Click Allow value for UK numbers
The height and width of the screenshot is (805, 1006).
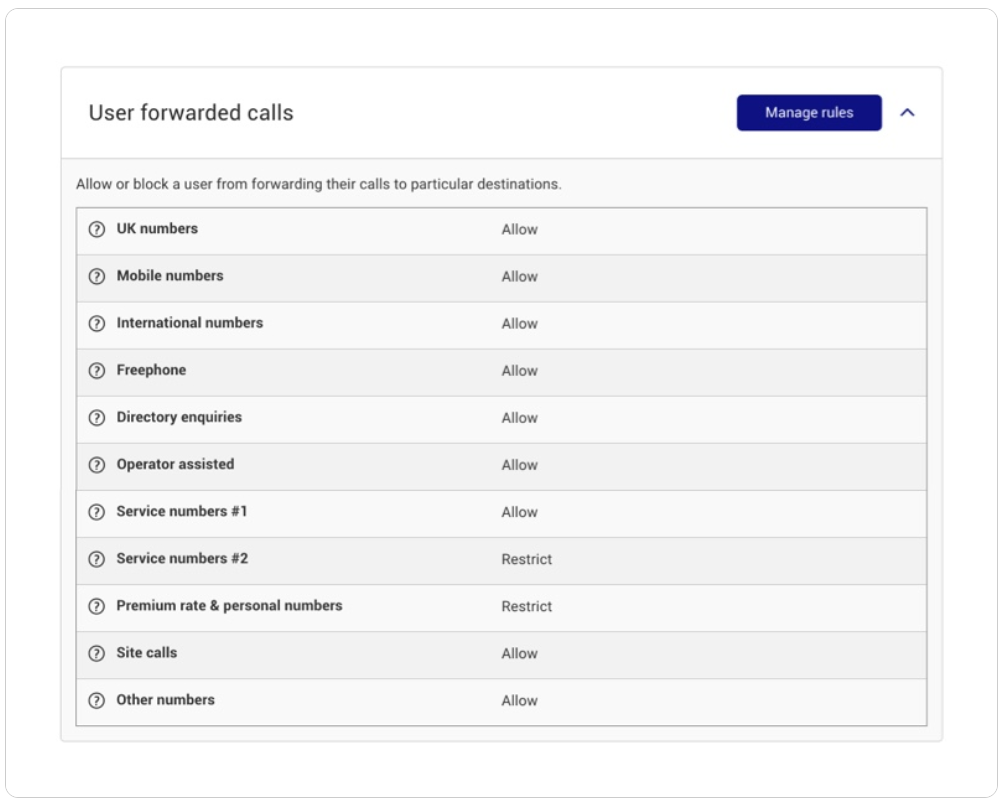pos(520,230)
